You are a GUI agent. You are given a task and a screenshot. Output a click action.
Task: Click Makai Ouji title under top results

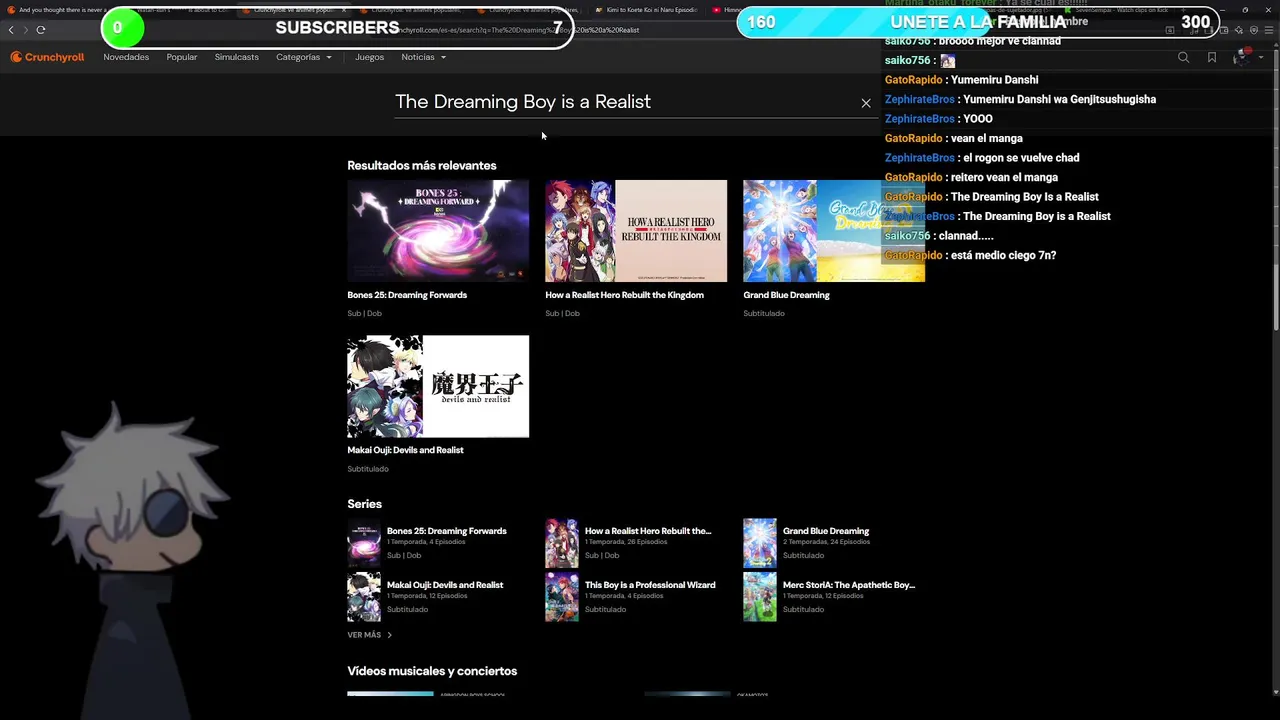click(405, 450)
